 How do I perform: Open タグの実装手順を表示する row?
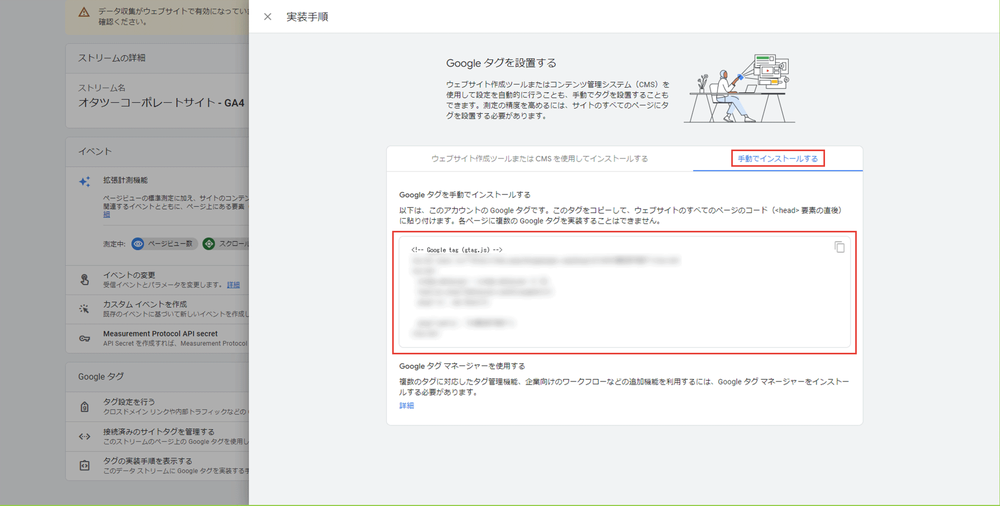[158, 465]
